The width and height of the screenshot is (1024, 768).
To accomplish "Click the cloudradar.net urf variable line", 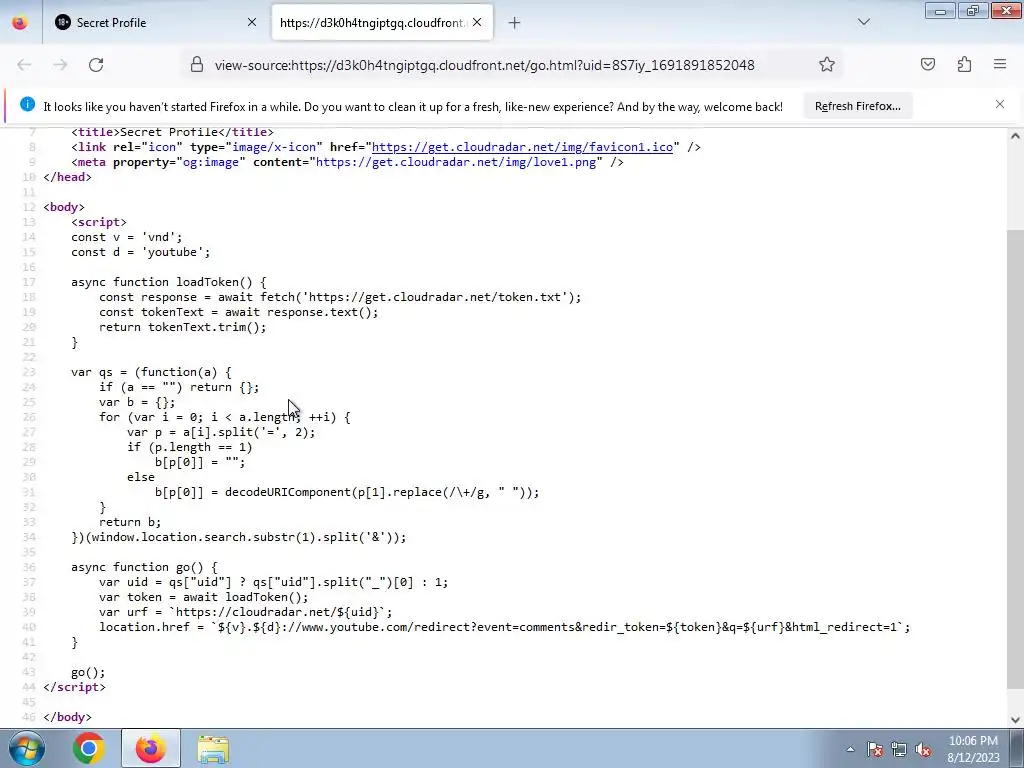I will pyautogui.click(x=246, y=612).
